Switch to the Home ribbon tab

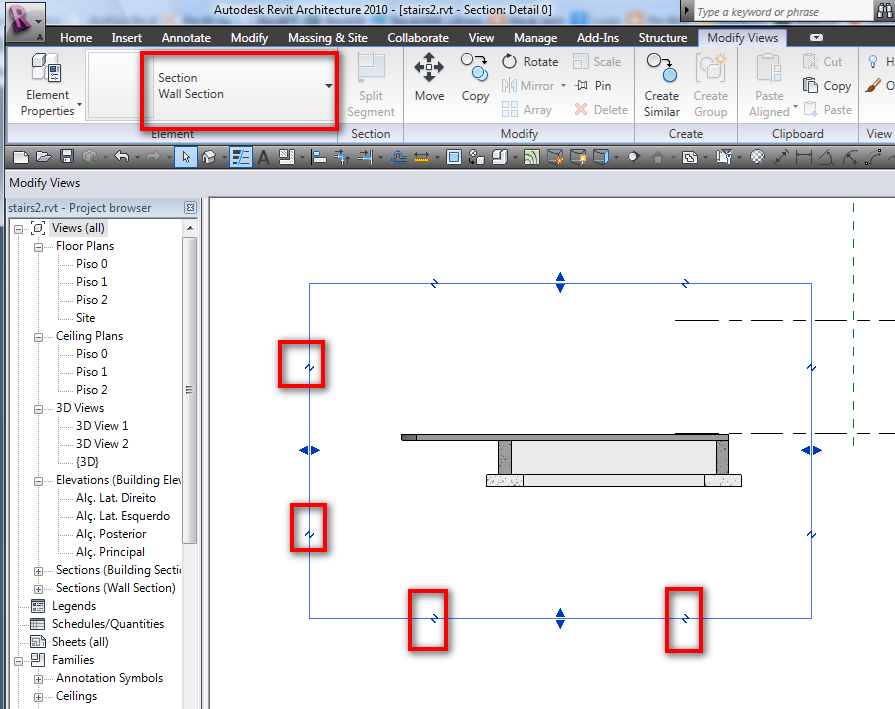point(76,38)
